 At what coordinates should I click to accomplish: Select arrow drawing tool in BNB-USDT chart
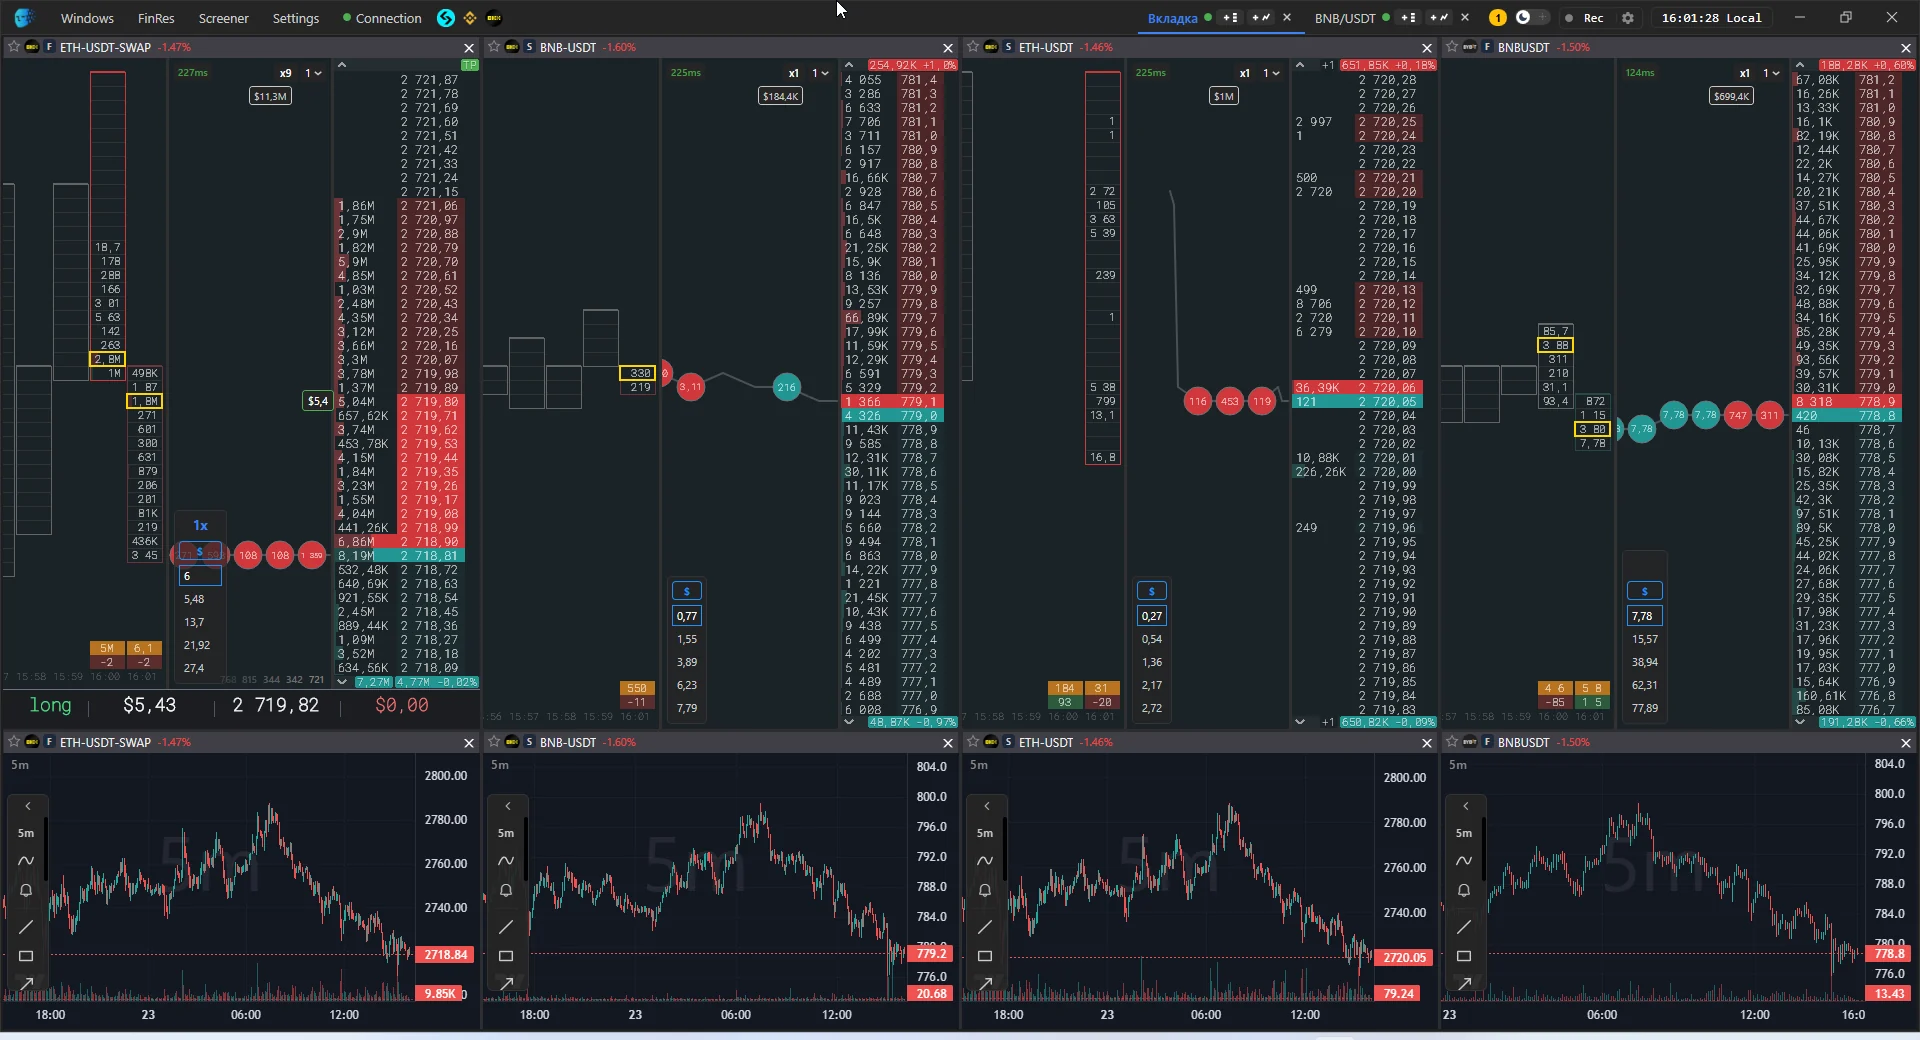(506, 984)
